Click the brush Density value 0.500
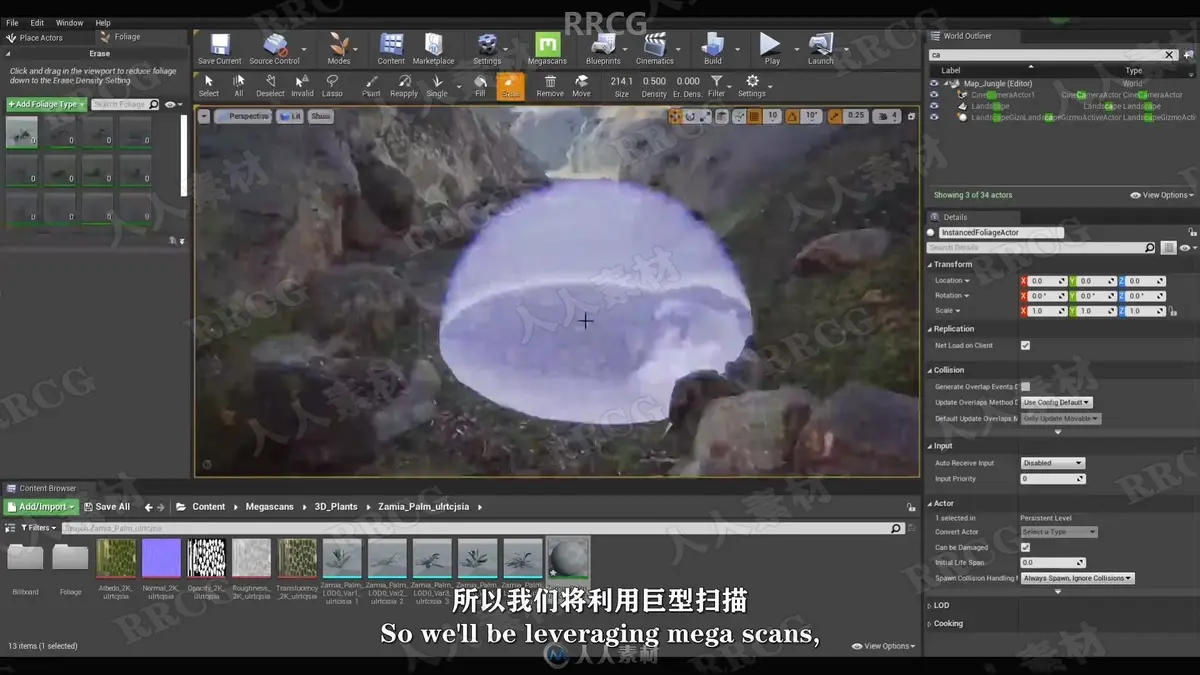The height and width of the screenshot is (675, 1200). pos(654,82)
